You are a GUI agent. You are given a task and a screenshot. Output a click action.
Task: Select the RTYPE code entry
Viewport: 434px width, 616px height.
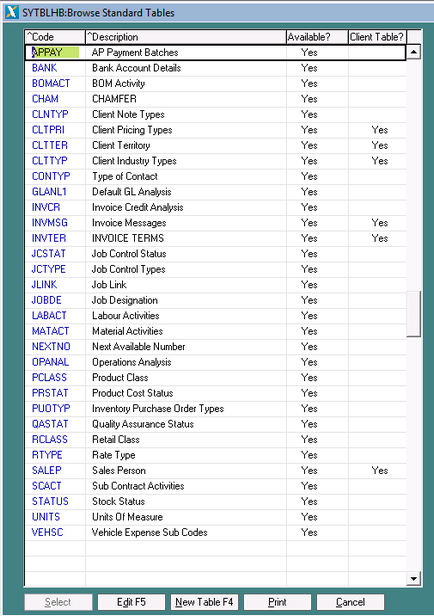47,455
